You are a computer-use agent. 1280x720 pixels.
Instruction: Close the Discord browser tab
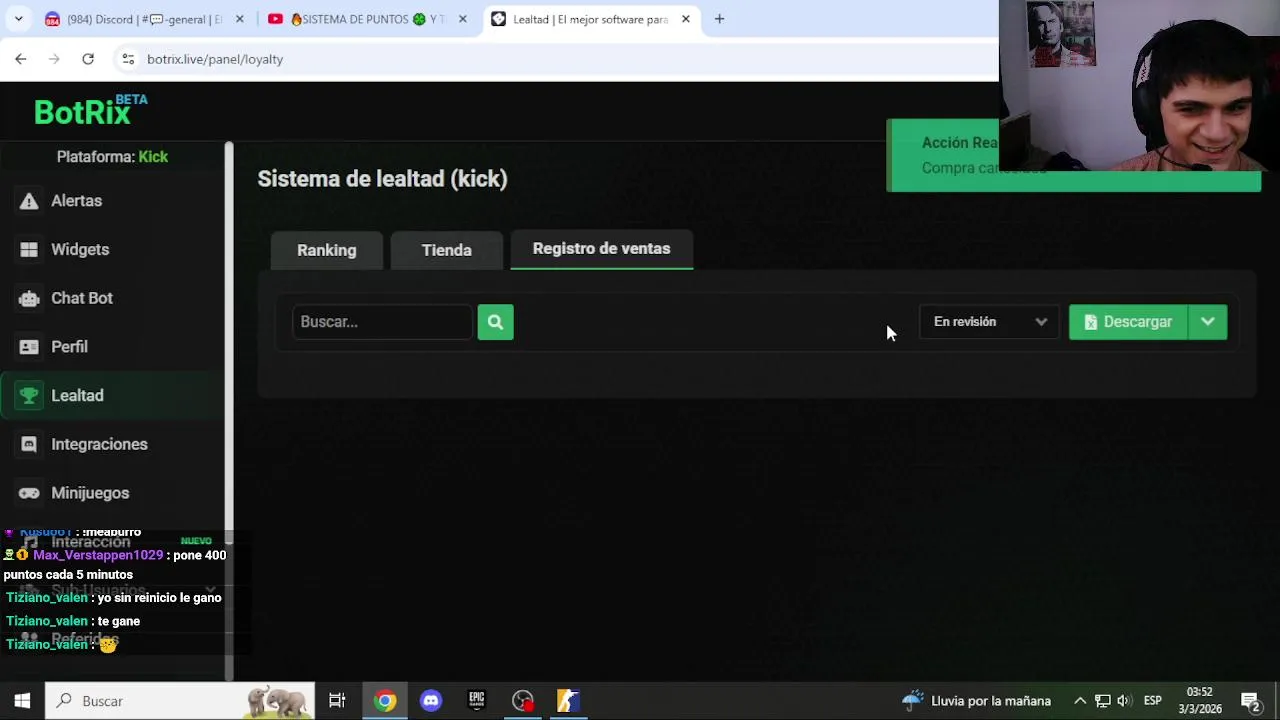pyautogui.click(x=239, y=19)
